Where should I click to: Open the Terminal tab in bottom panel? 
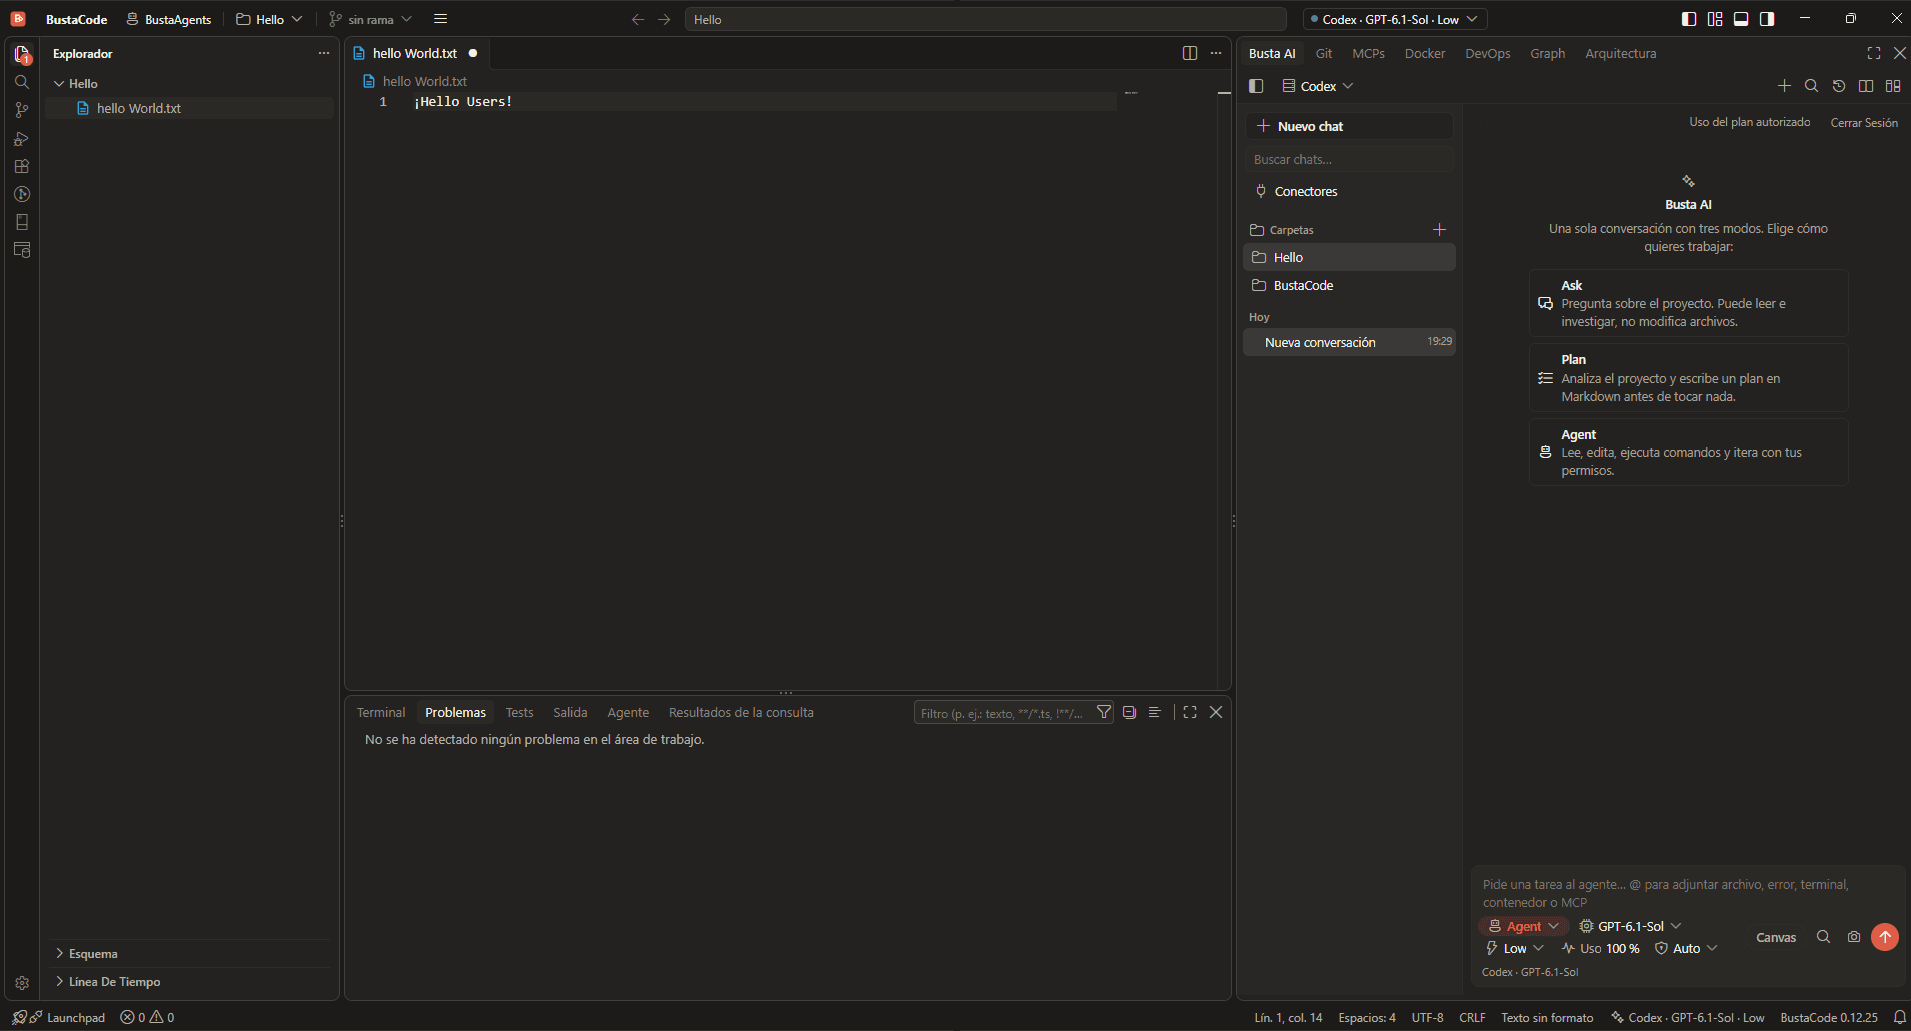[x=381, y=712]
